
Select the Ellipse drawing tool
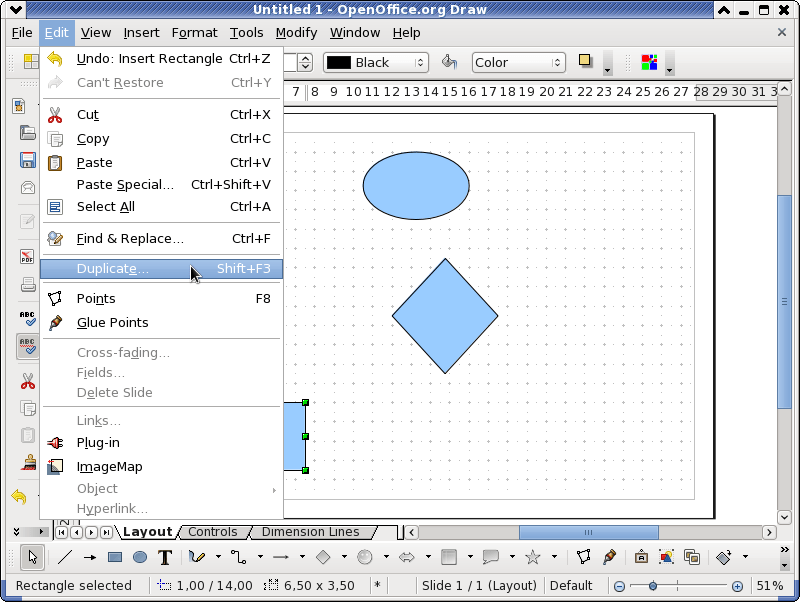(140, 557)
